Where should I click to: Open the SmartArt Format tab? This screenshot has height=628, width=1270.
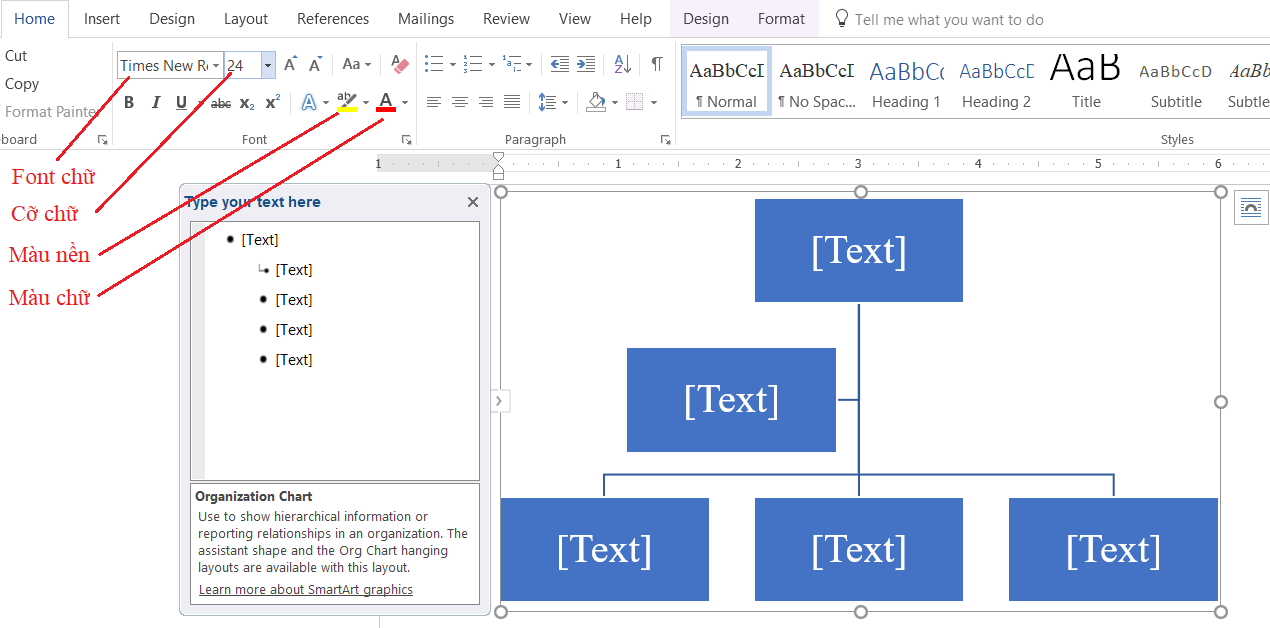click(x=781, y=18)
